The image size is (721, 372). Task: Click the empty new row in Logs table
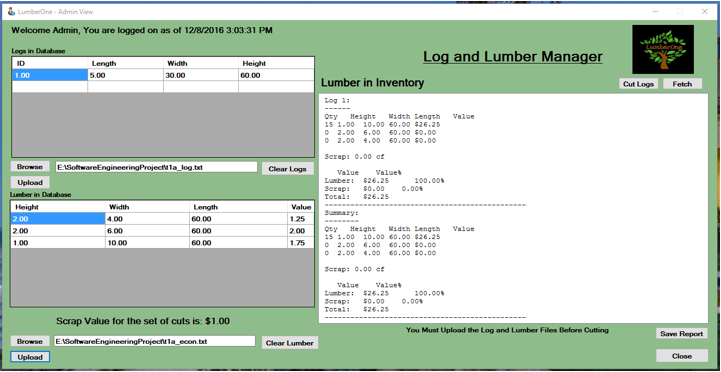[x=163, y=86]
